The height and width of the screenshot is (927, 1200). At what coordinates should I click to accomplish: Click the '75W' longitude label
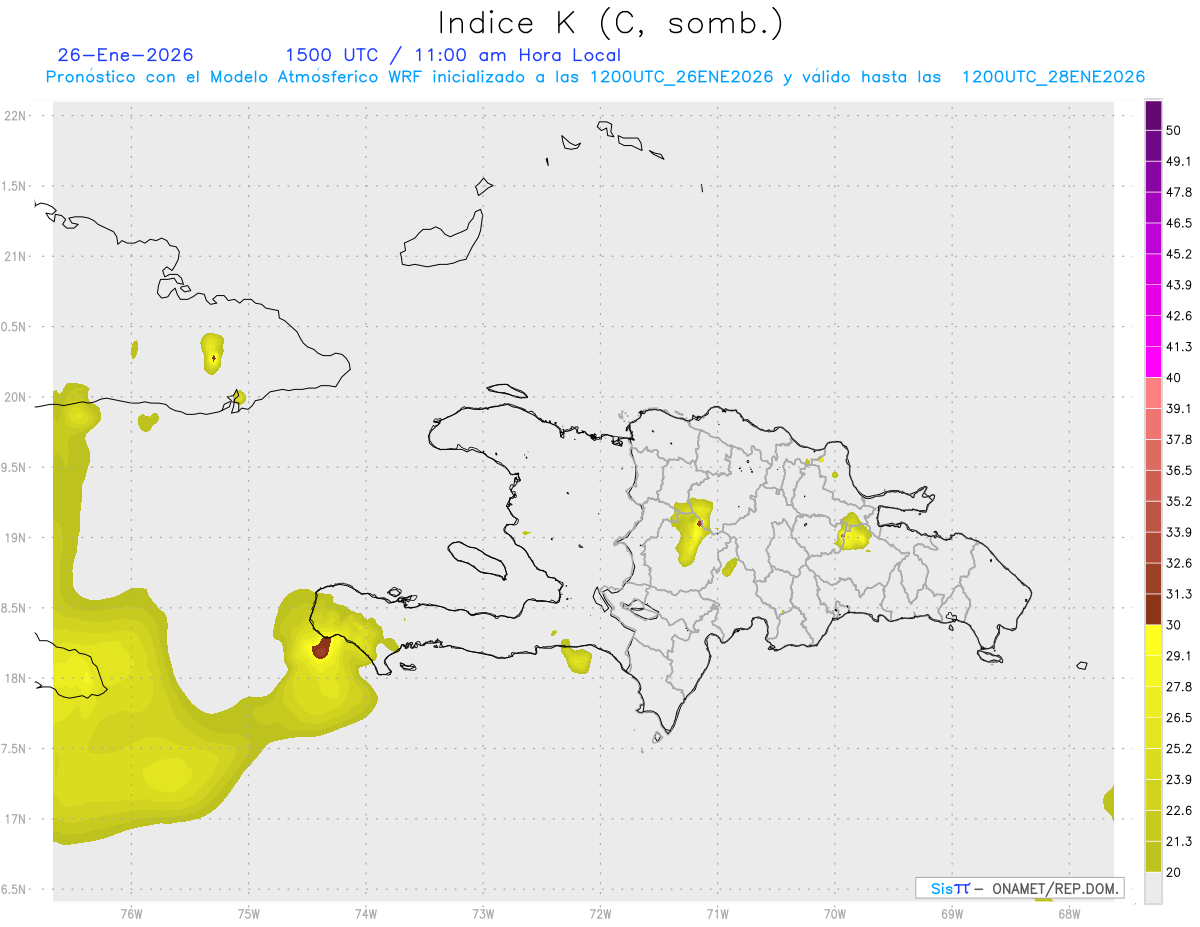248,914
